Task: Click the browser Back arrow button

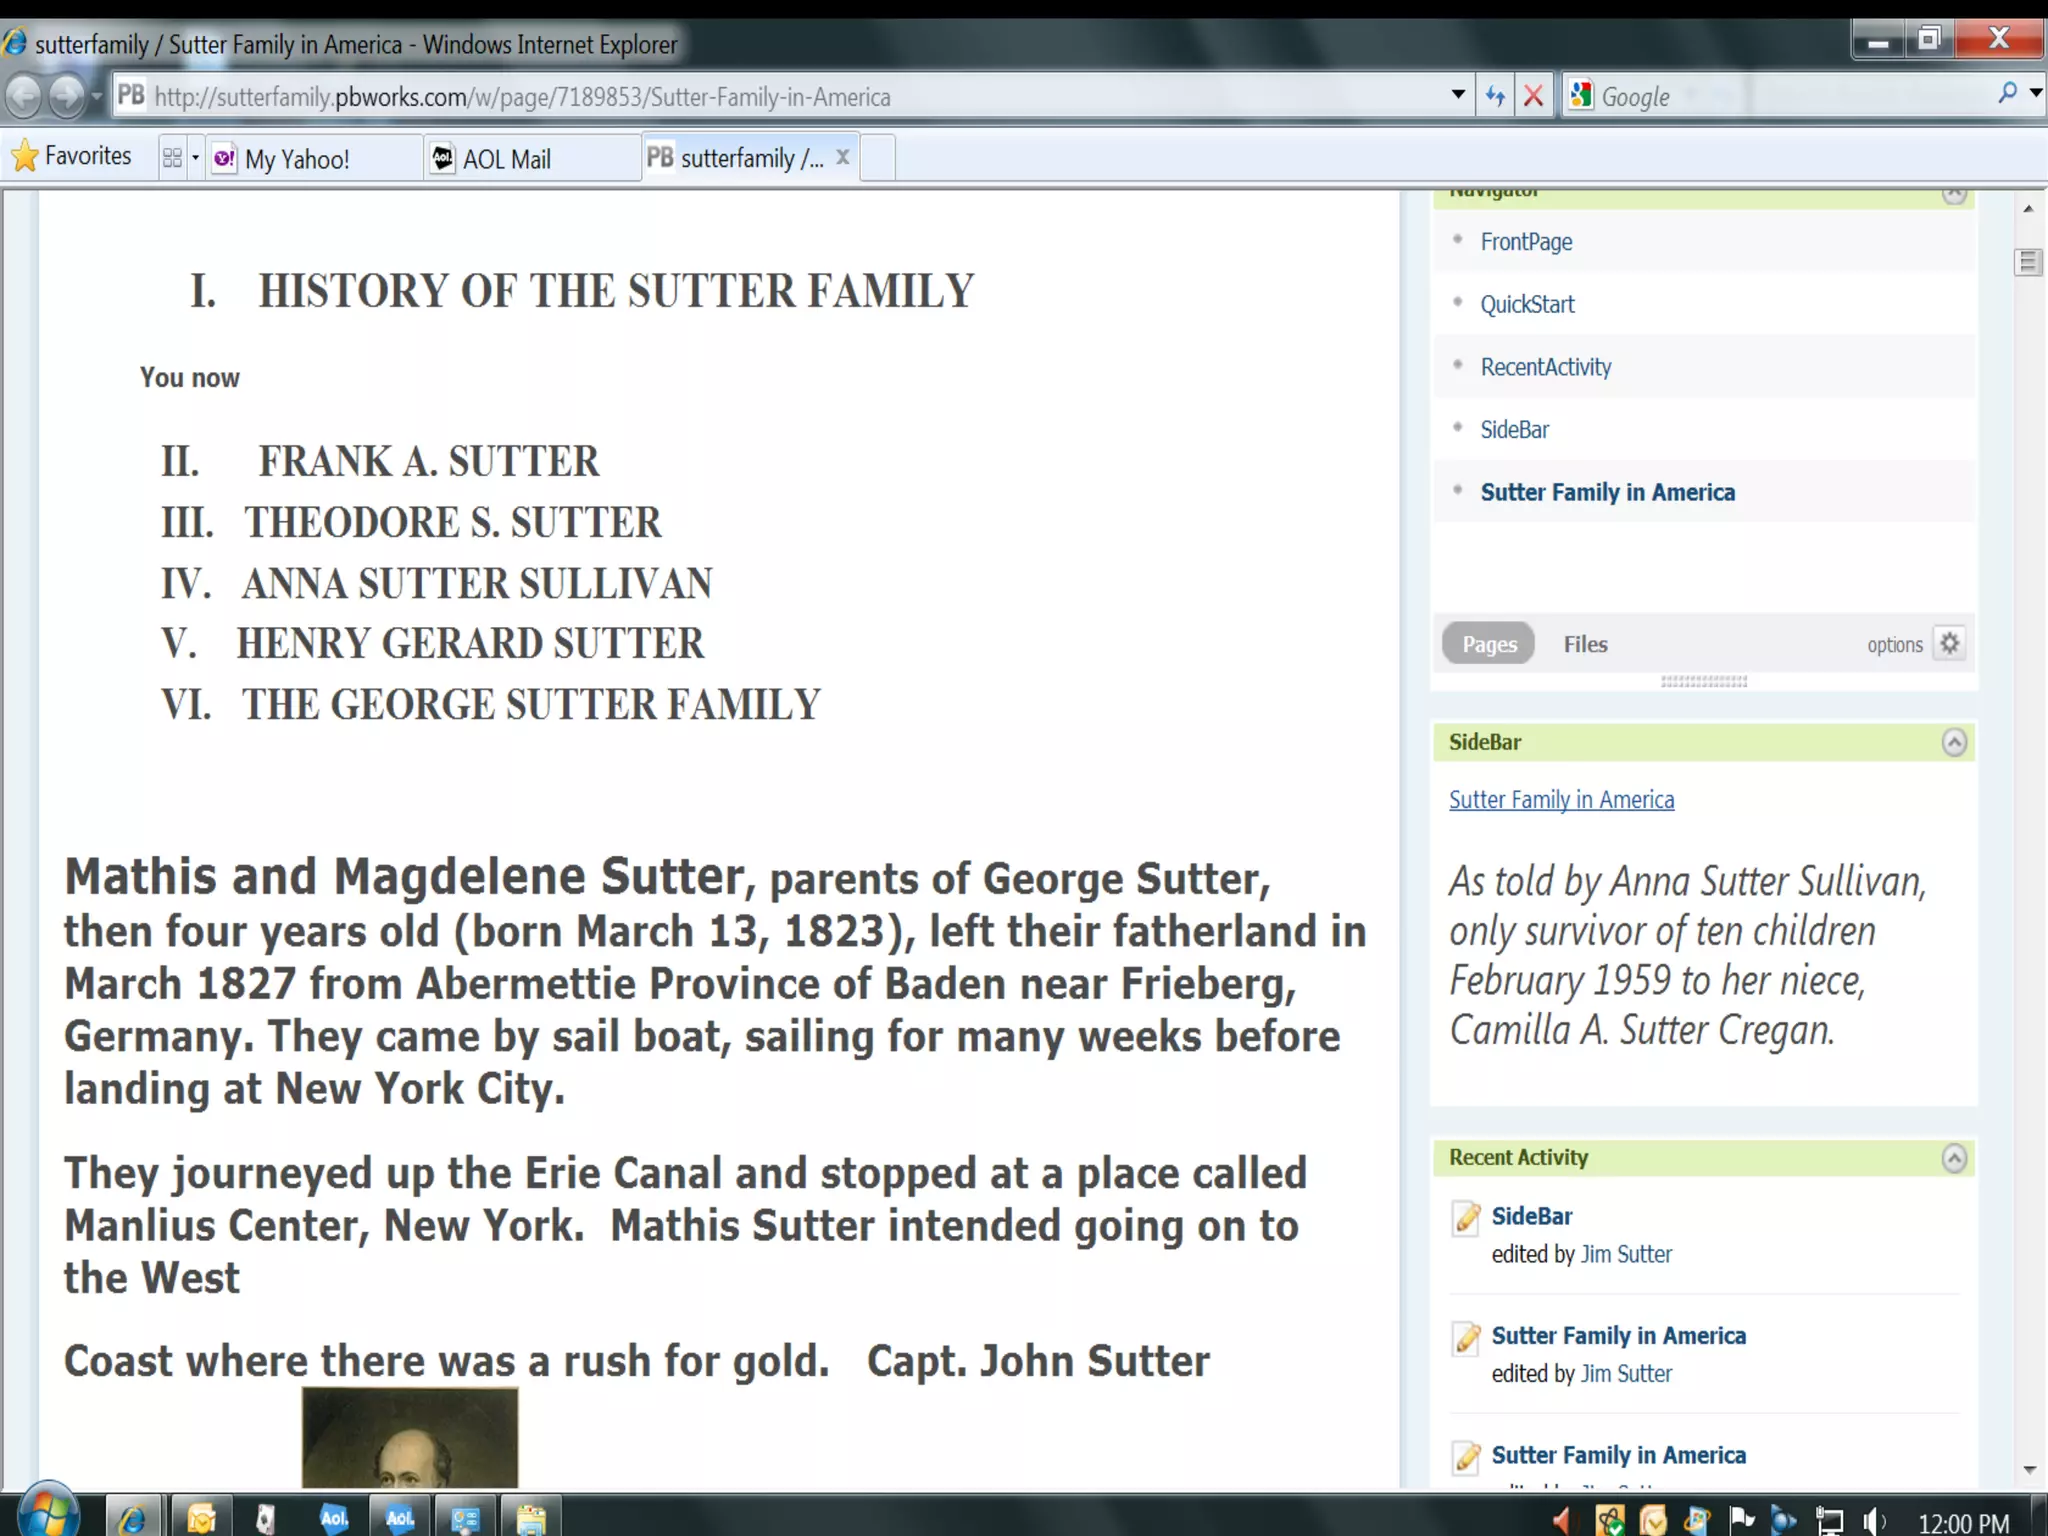Action: point(24,97)
